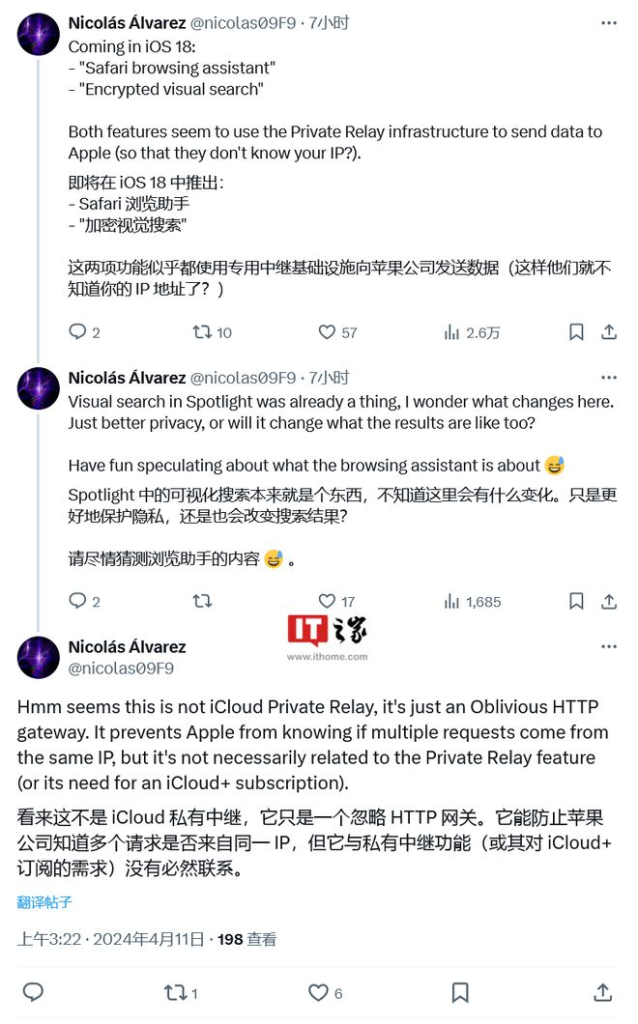Image resolution: width=638 pixels, height=1024 pixels.
Task: Retweet the Visual search in Spotlight tweet
Action: pyautogui.click(x=202, y=601)
